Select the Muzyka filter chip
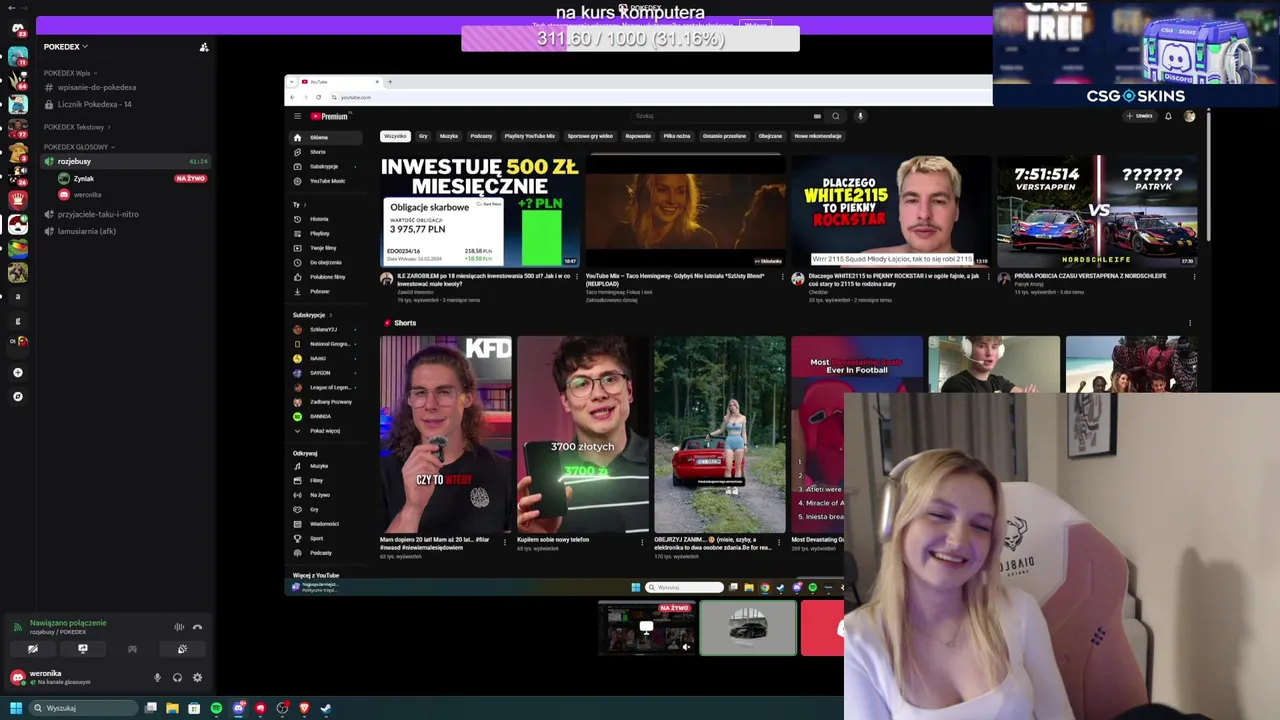The height and width of the screenshot is (720, 1280). (449, 136)
